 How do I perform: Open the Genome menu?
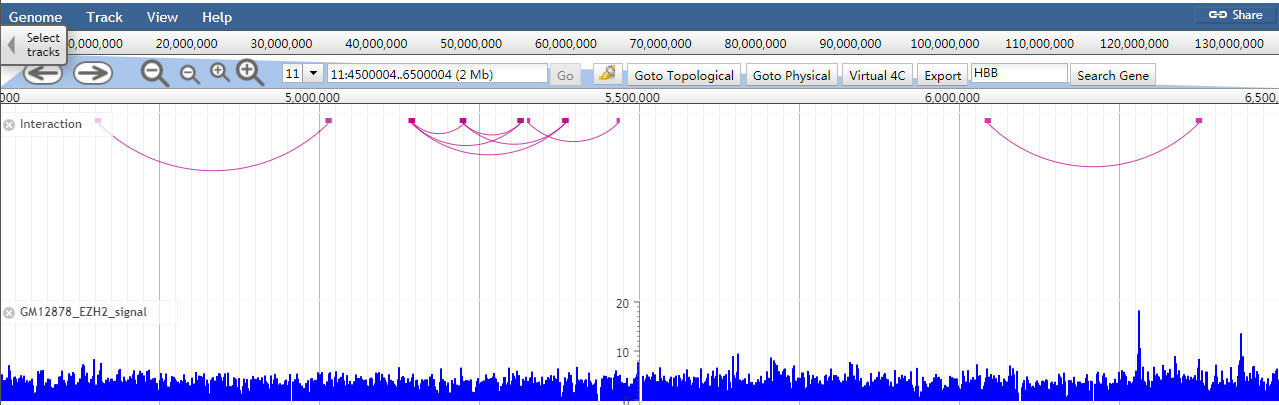[35, 17]
